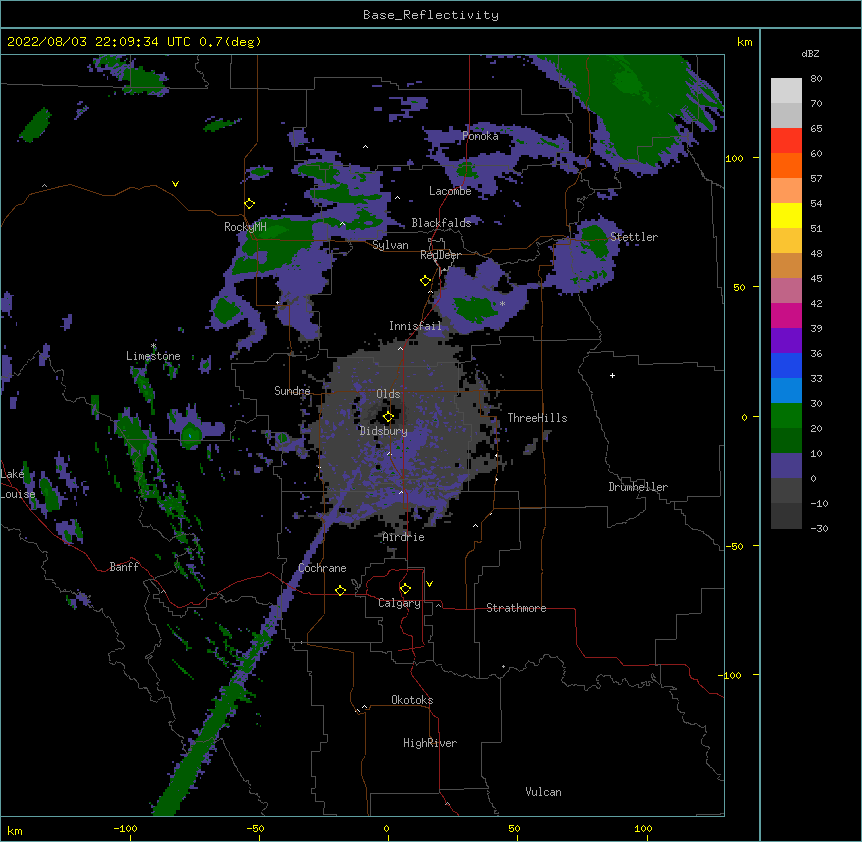Image resolution: width=862 pixels, height=842 pixels.
Task: Click the 60 dBZ red color swatch
Action: 786,140
